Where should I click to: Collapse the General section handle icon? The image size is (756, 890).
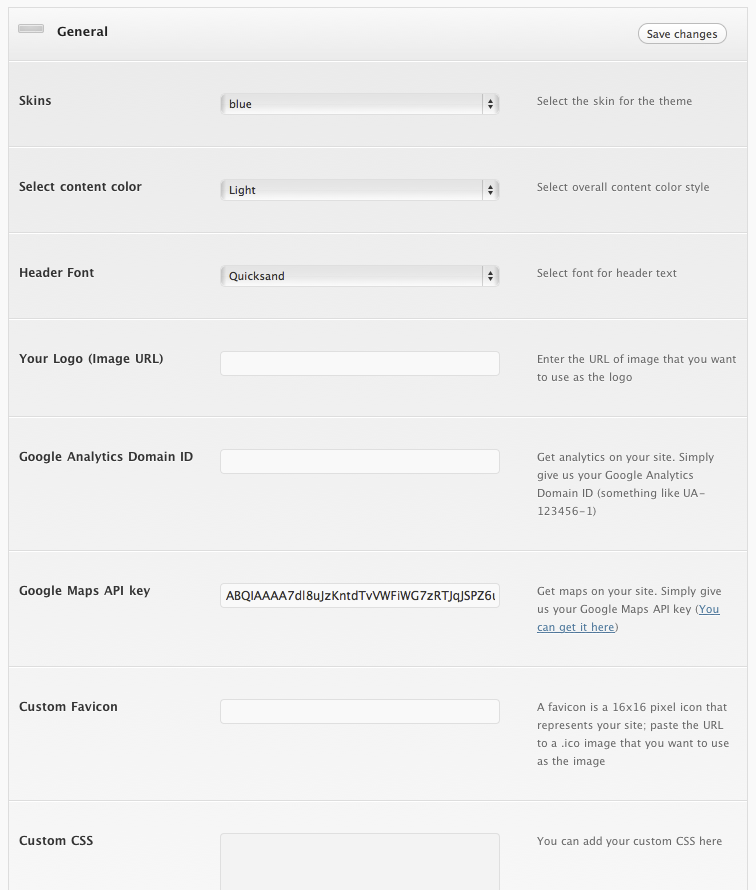[x=31, y=29]
